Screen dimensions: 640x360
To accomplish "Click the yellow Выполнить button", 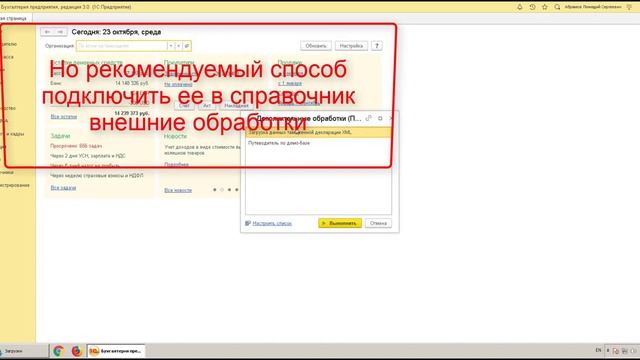I will (340, 223).
